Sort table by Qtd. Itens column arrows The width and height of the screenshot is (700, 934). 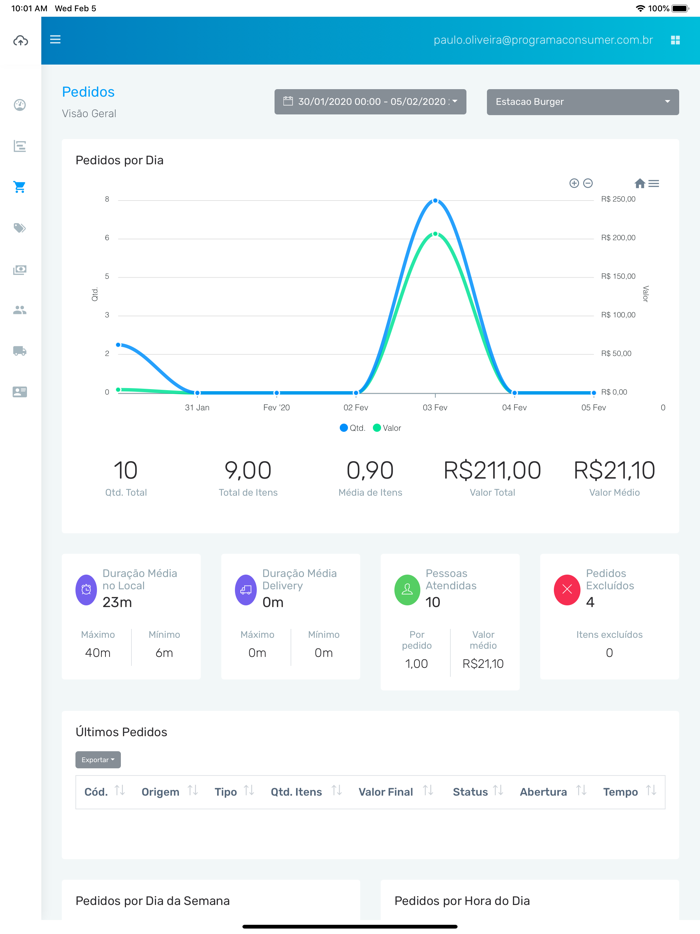click(x=337, y=790)
